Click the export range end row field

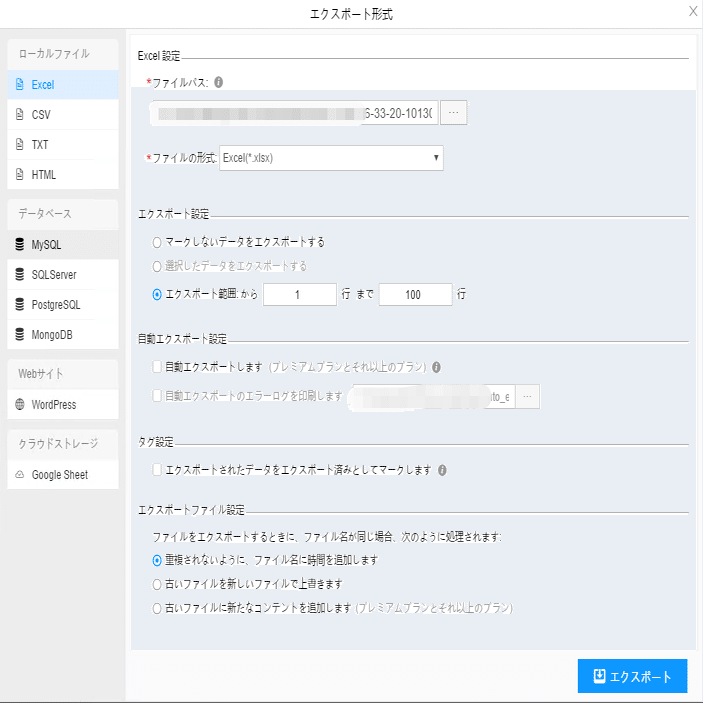(415, 294)
